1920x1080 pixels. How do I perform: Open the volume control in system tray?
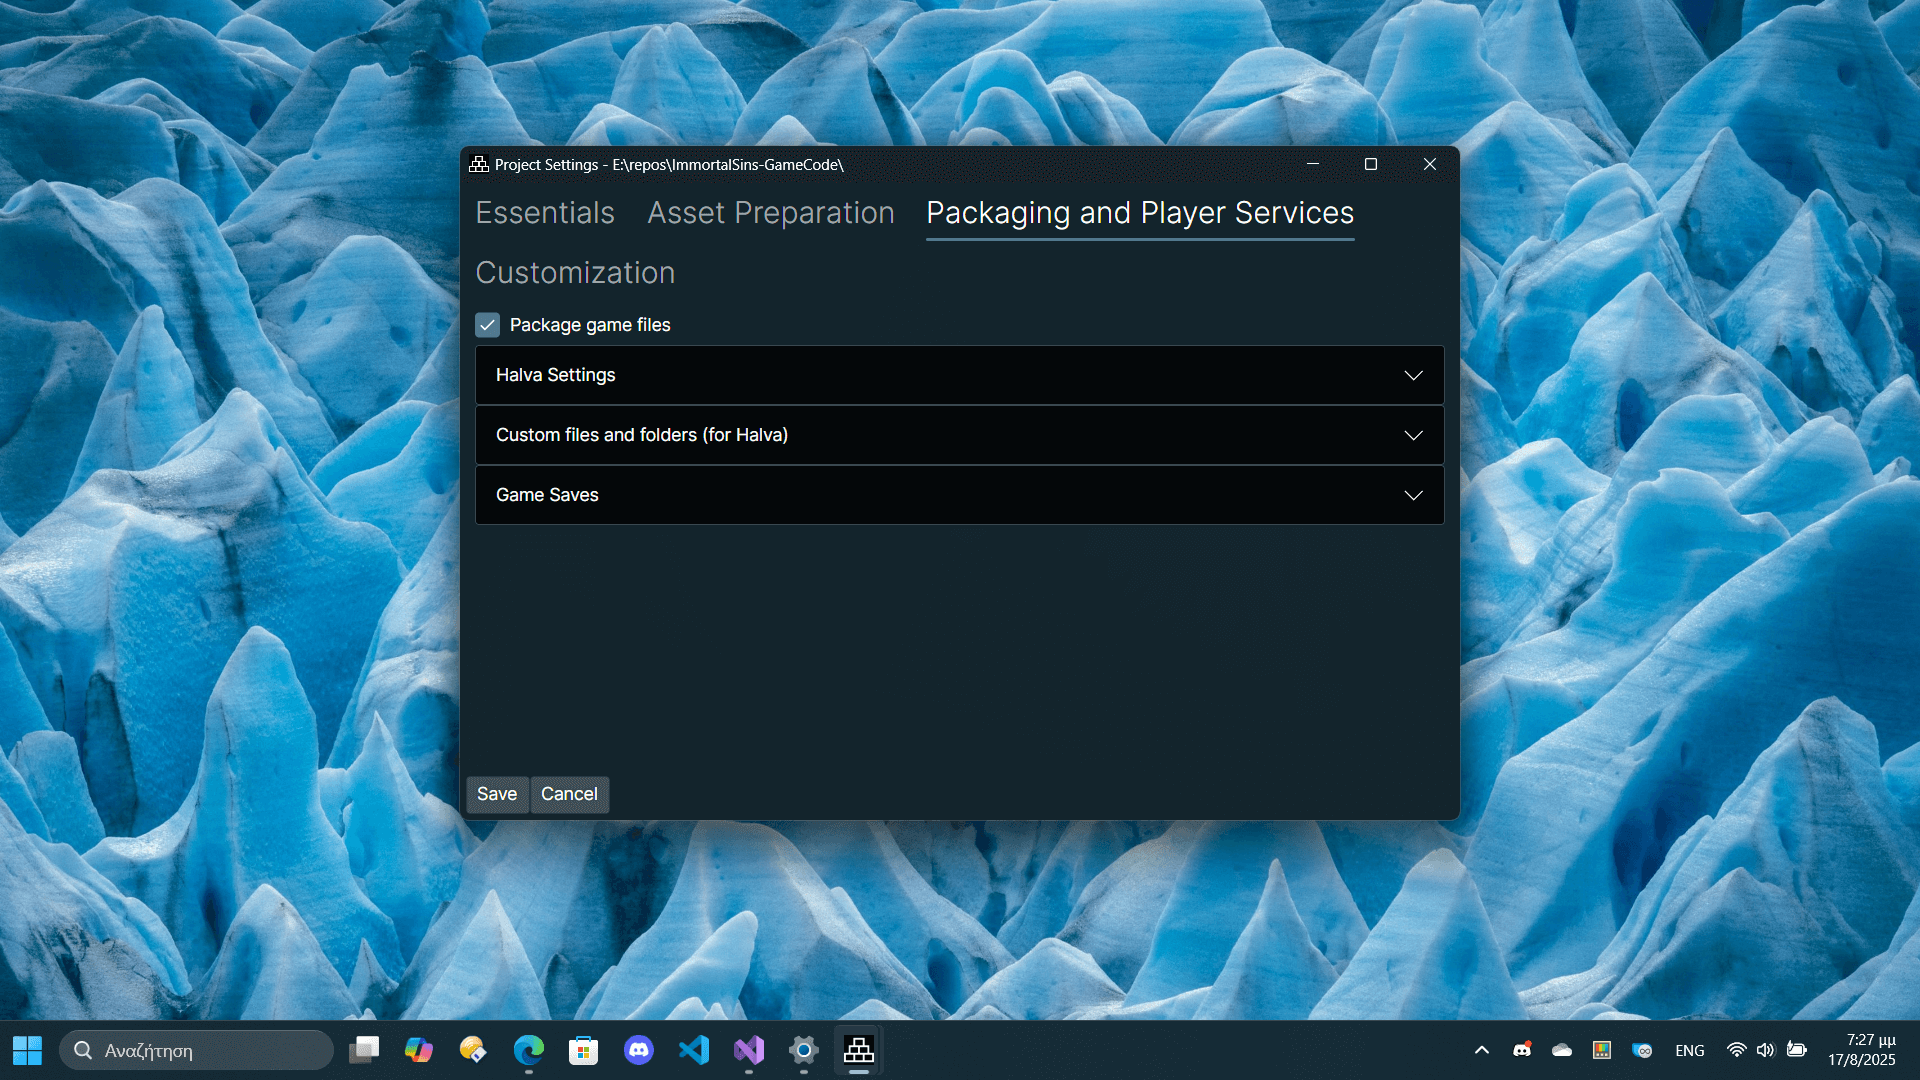click(x=1766, y=1050)
